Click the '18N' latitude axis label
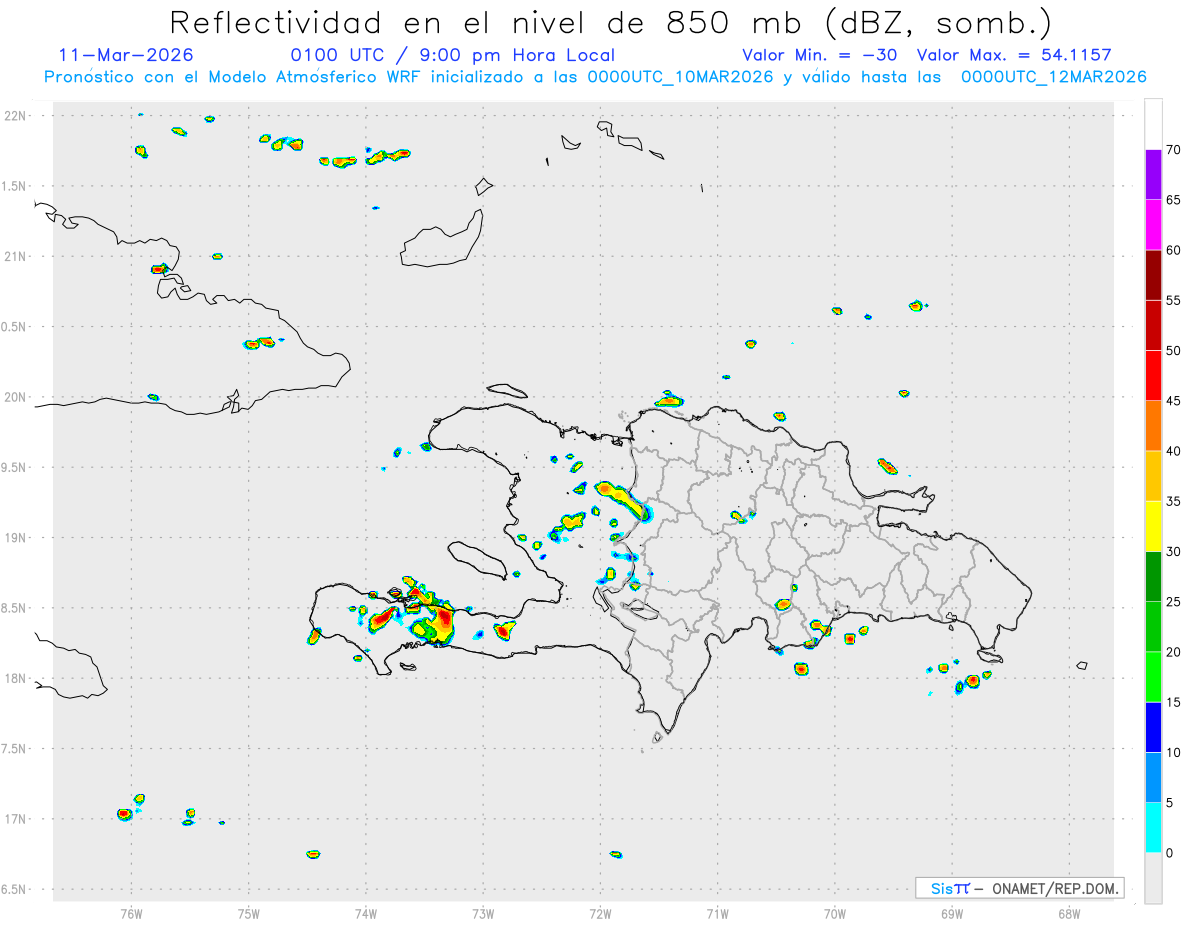 coord(15,679)
